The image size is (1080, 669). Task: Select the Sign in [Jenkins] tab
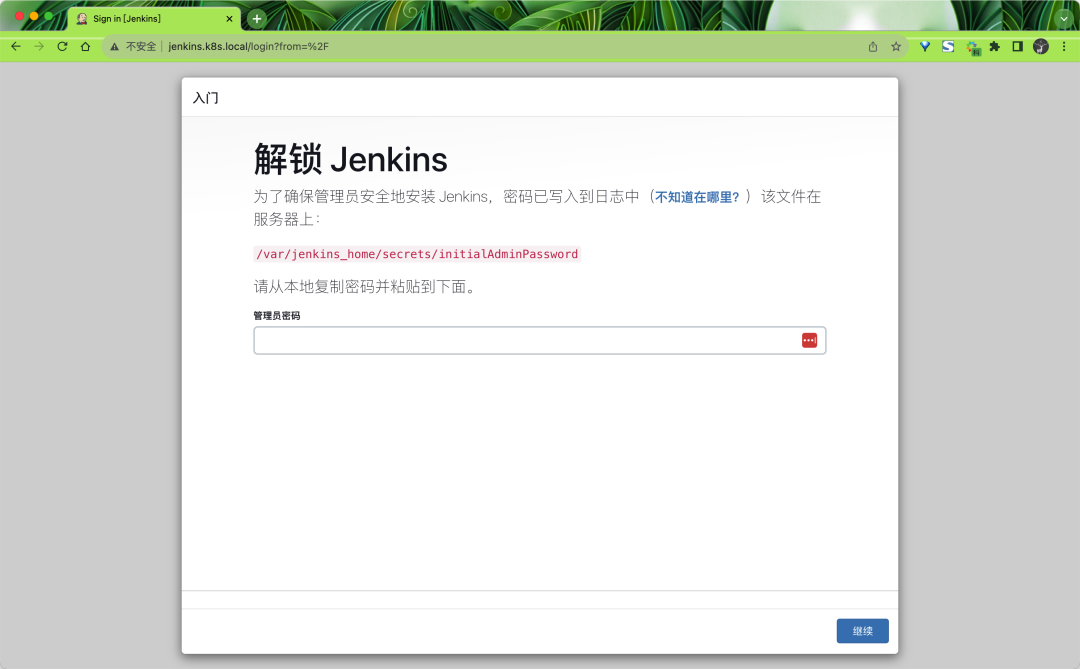pos(154,19)
